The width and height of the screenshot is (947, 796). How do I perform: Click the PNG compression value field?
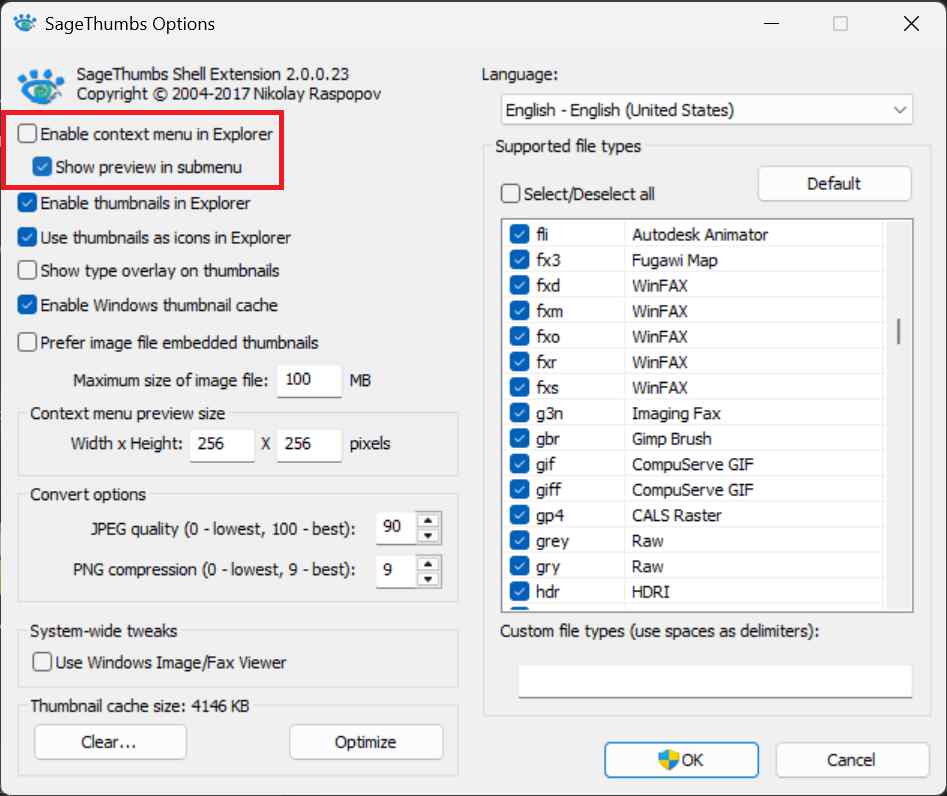[x=396, y=571]
